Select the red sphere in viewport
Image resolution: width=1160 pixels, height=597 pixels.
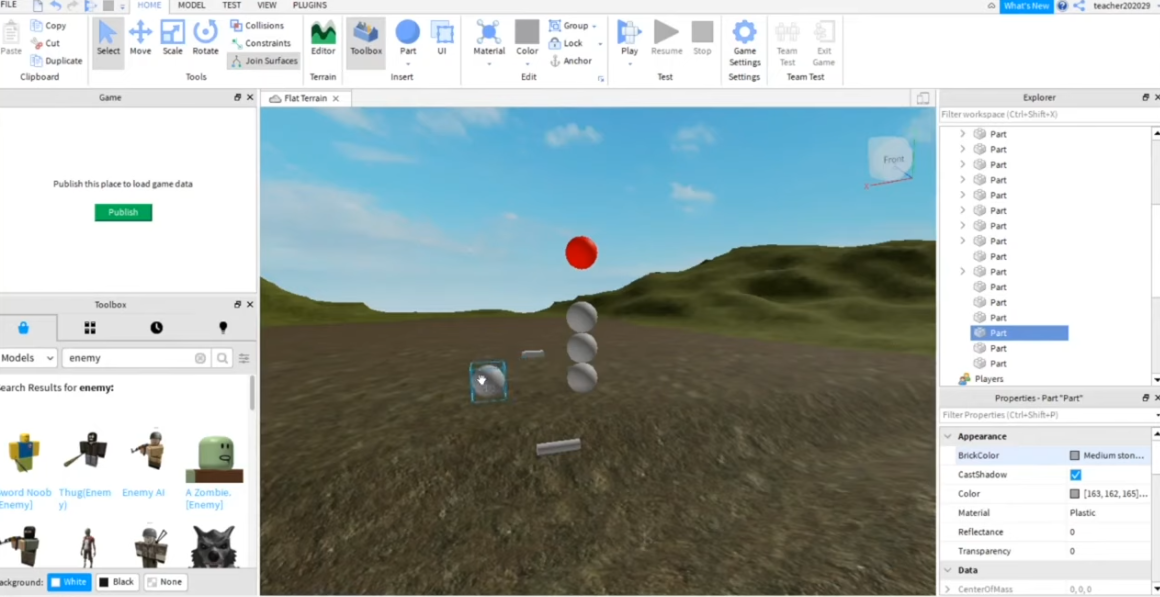point(581,252)
